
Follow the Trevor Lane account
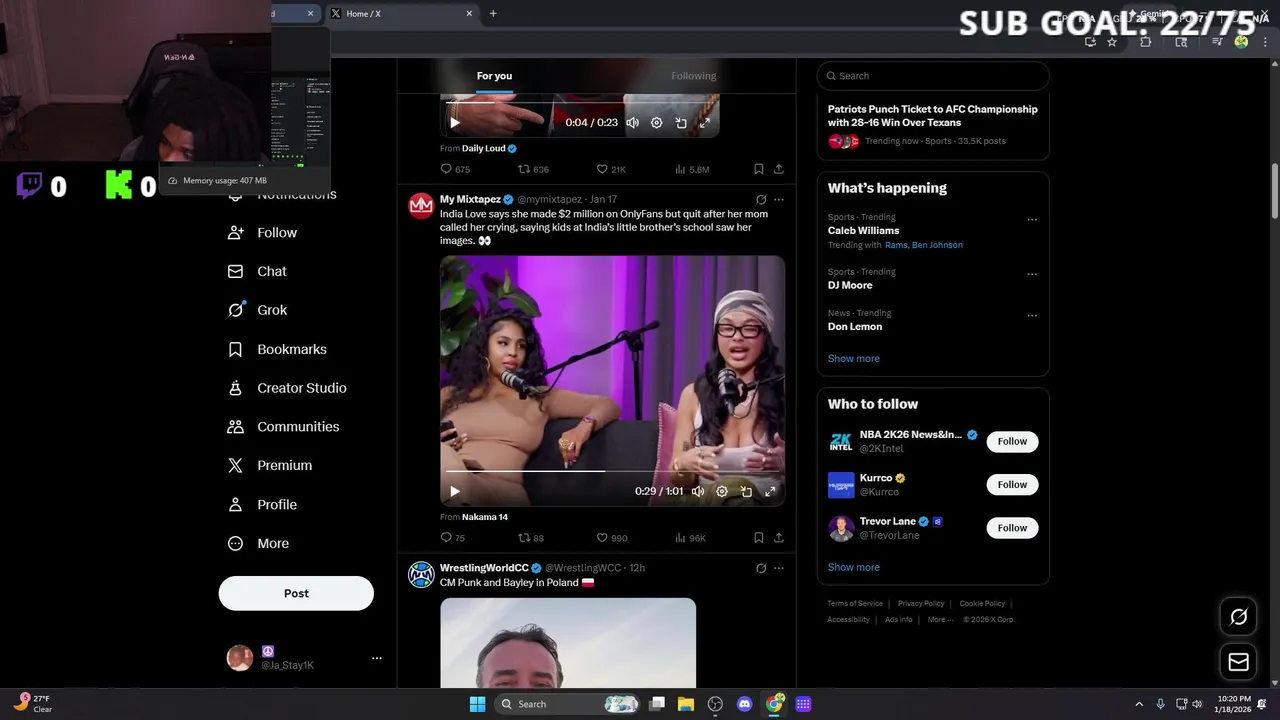tap(1012, 528)
